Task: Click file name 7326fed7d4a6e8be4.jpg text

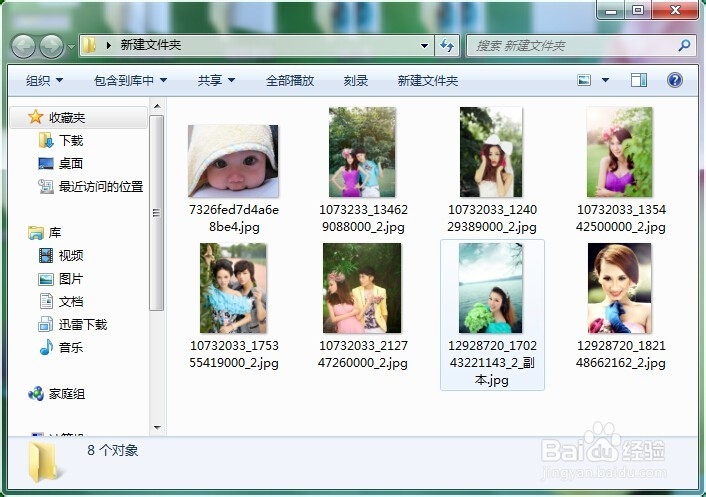Action: (x=234, y=218)
